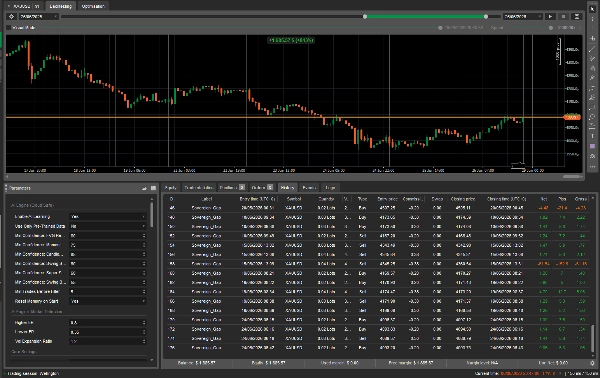Viewport: 600px width, 378px height.
Task: Open the Equity tab
Action: 170,187
